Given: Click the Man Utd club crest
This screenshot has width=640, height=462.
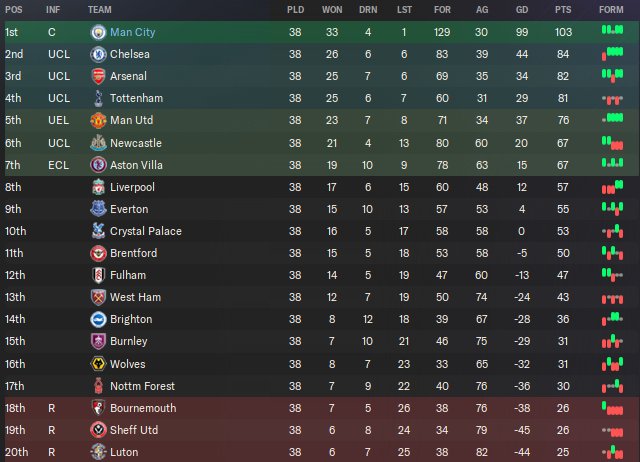Looking at the screenshot, I should (98, 120).
